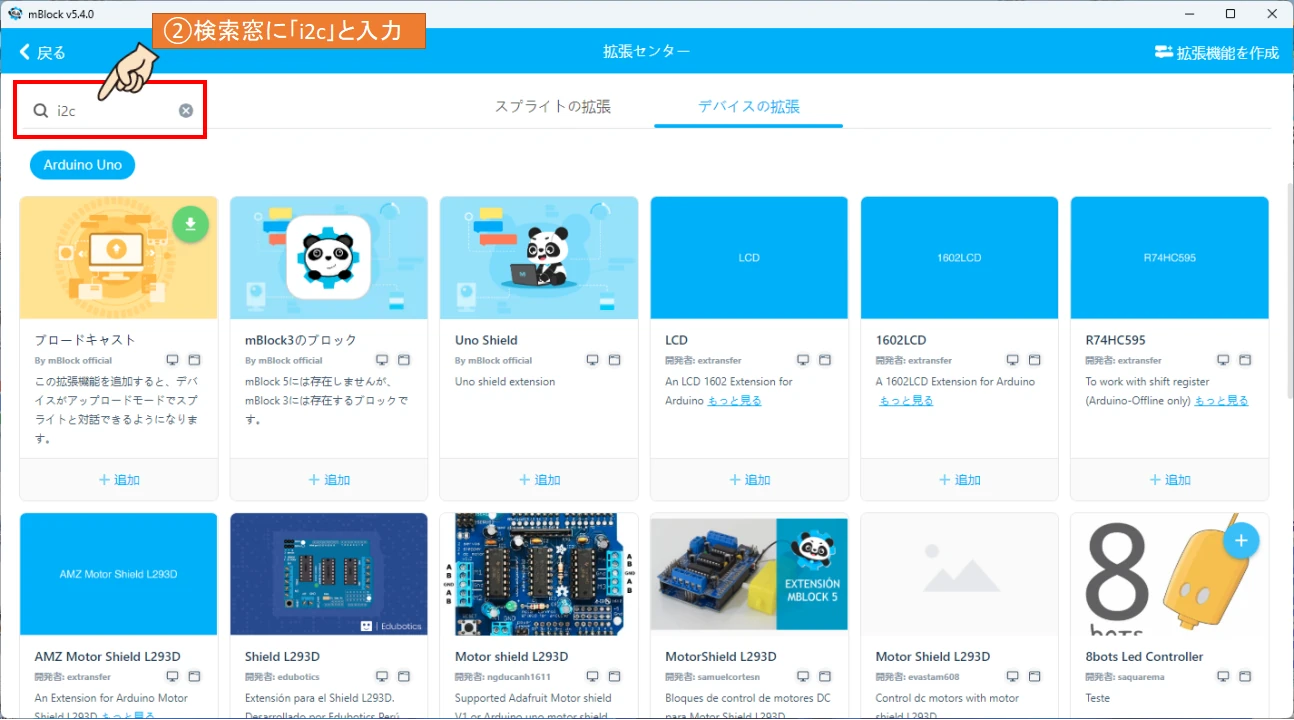Screen dimensions: 1294x720
Task: Open もっと見る link on R74HC595 card
Action: click(x=1221, y=400)
